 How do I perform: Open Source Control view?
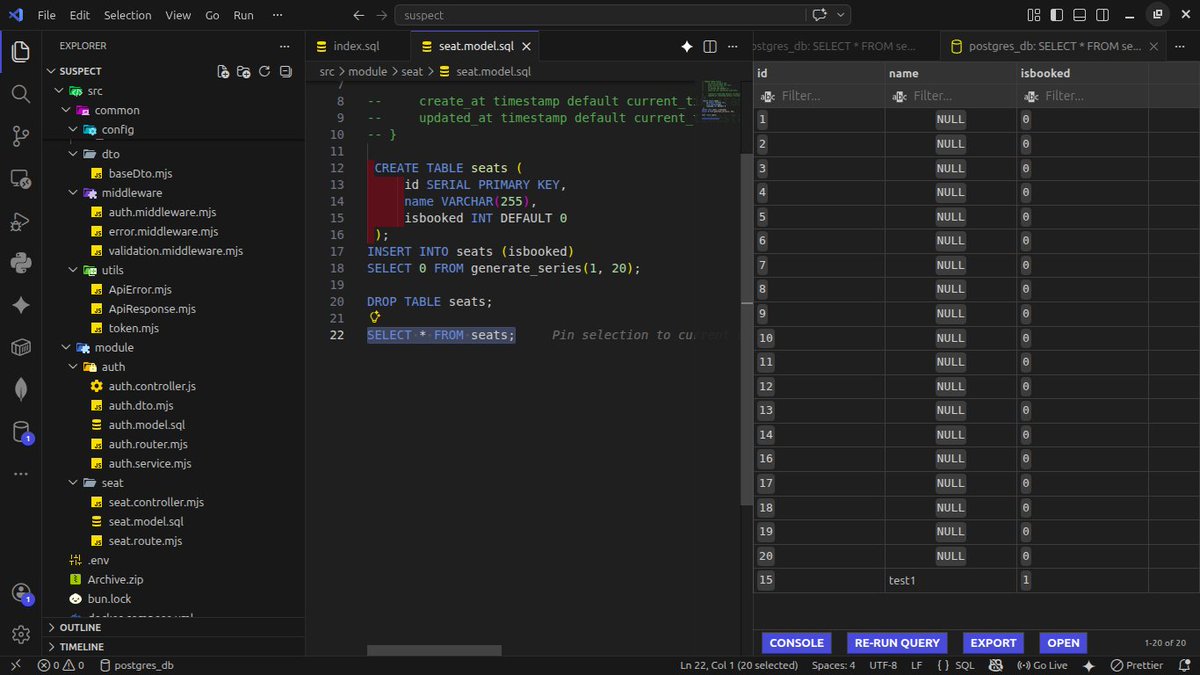tap(21, 136)
